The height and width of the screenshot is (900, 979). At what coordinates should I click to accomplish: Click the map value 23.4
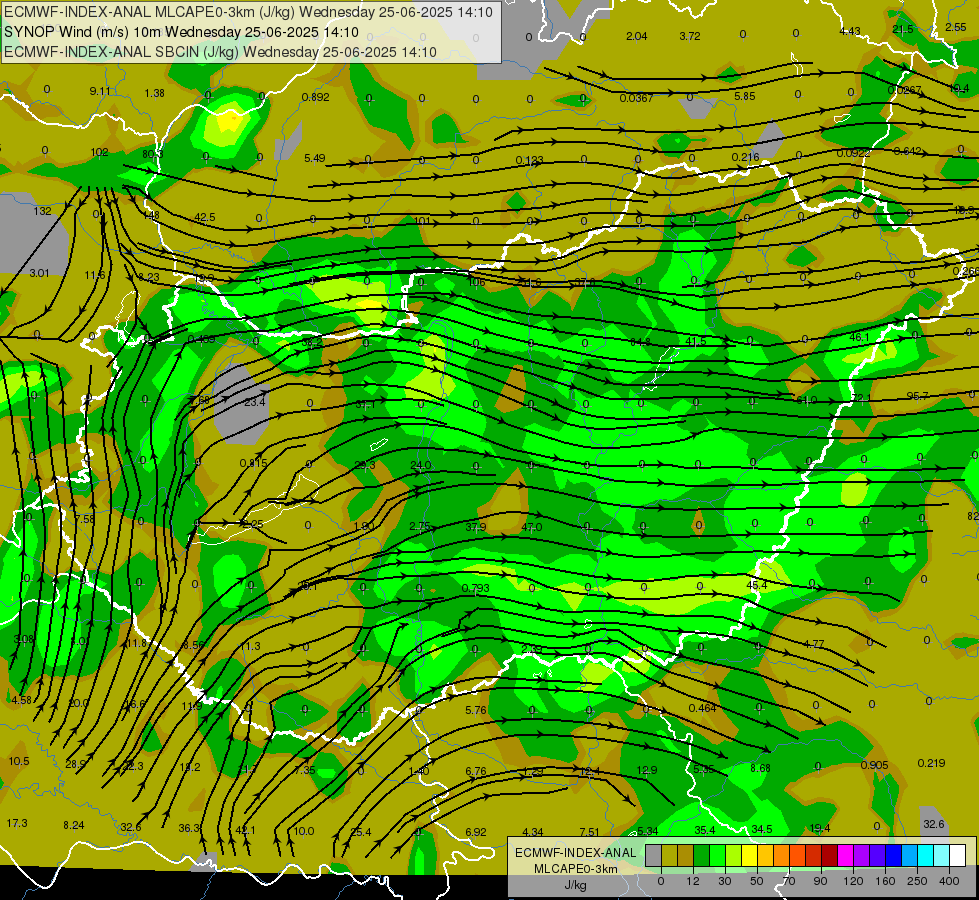255,402
